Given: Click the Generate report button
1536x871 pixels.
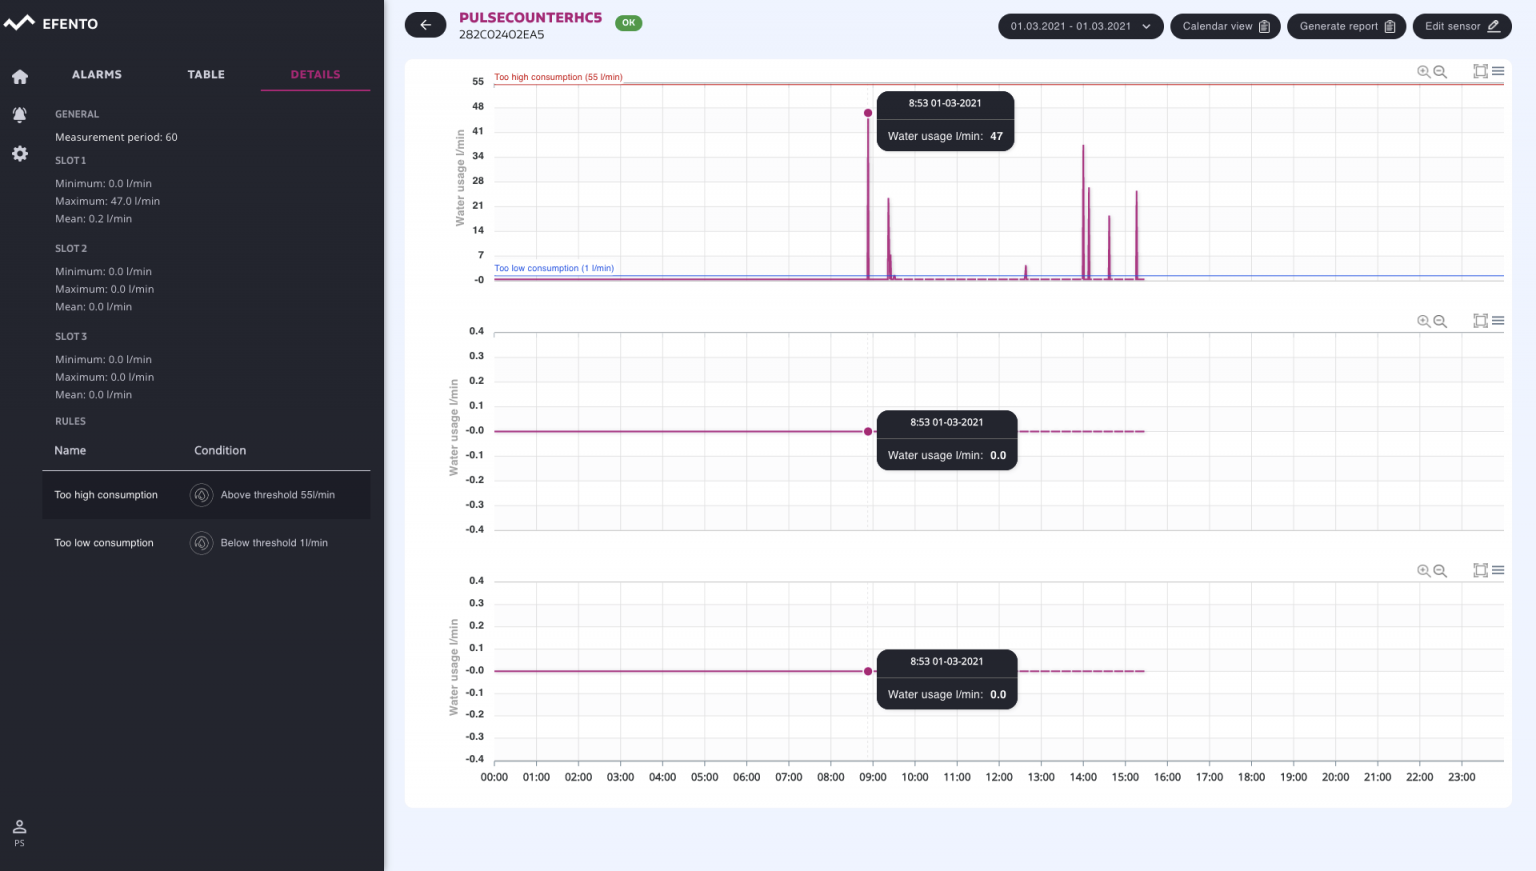Looking at the screenshot, I should click(1346, 26).
